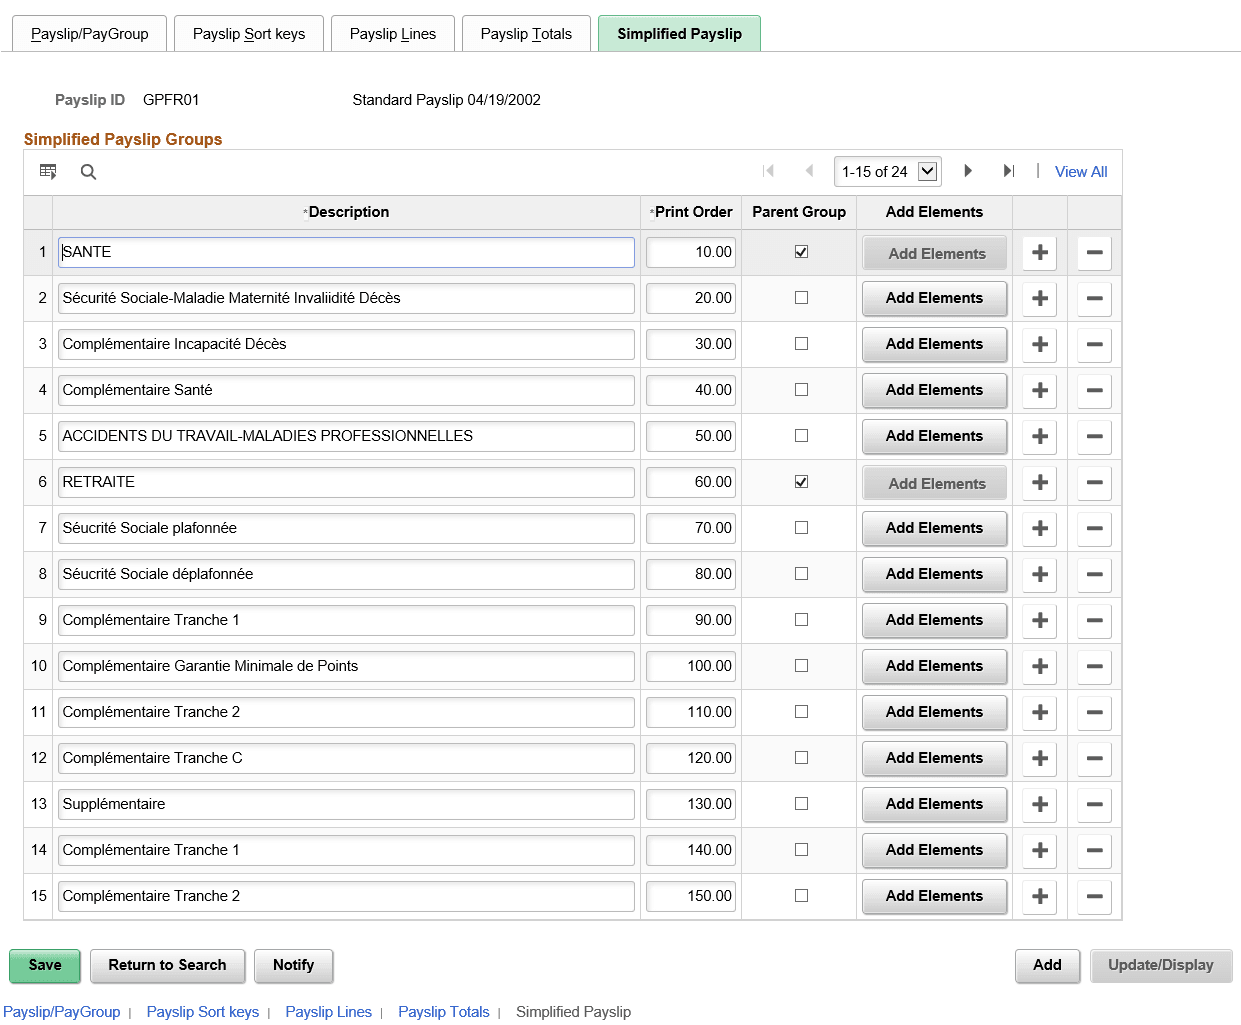Add a new row below SANTE using plus icon

[1038, 253]
